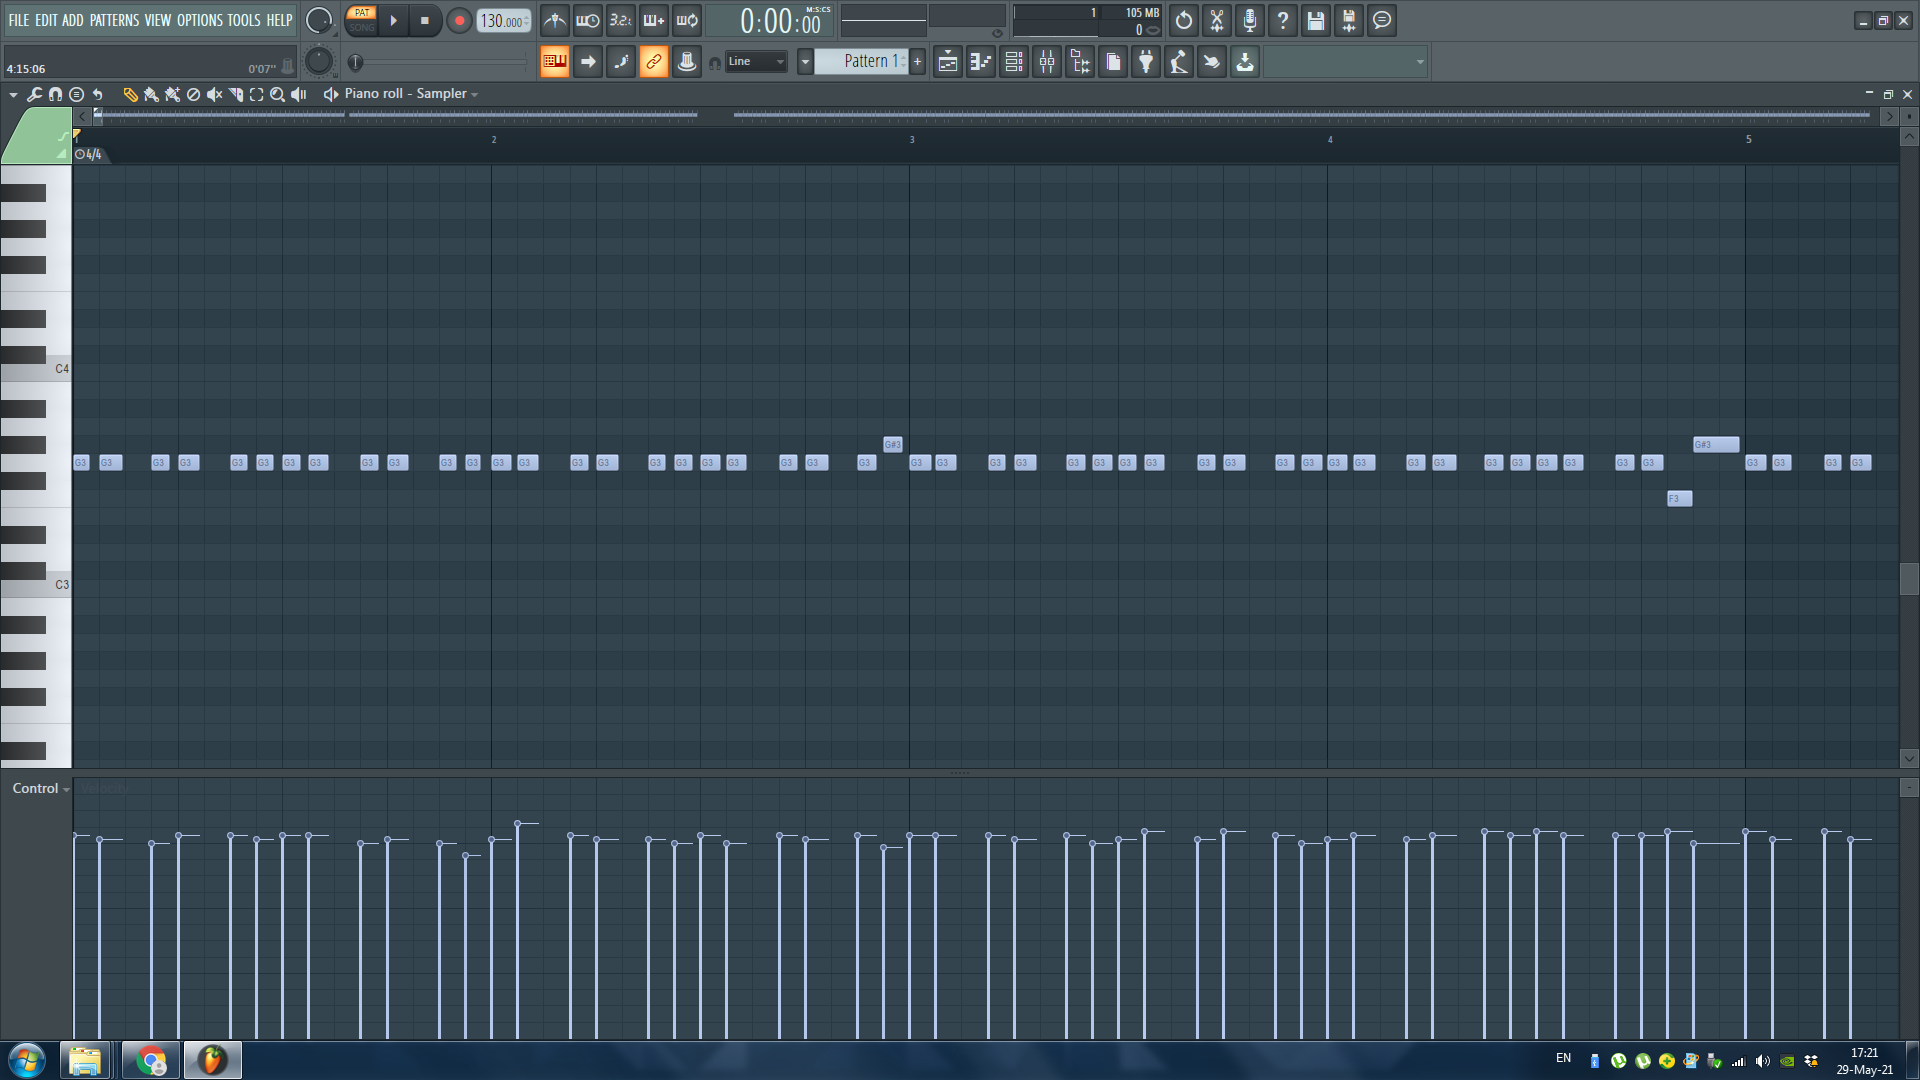This screenshot has width=1920, height=1080.
Task: Open the Line snap dropdown
Action: (x=756, y=62)
